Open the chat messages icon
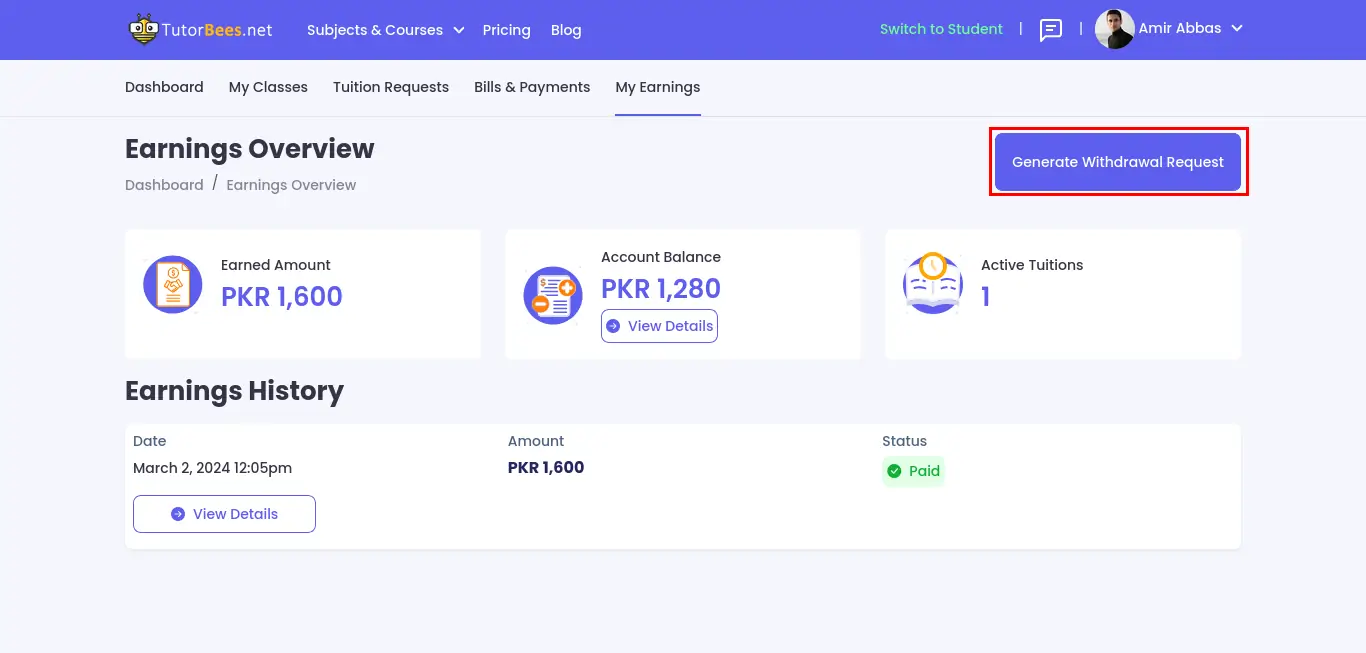The height and width of the screenshot is (653, 1366). [x=1050, y=30]
